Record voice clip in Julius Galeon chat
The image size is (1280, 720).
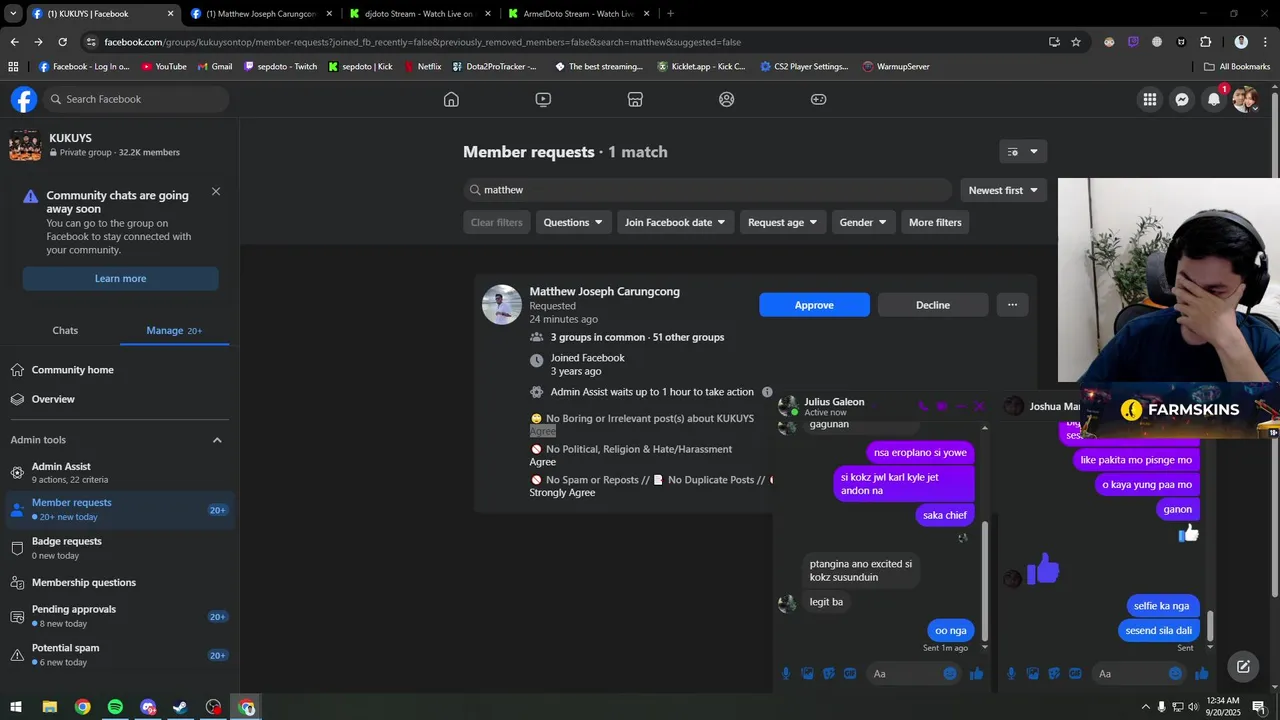pos(786,674)
